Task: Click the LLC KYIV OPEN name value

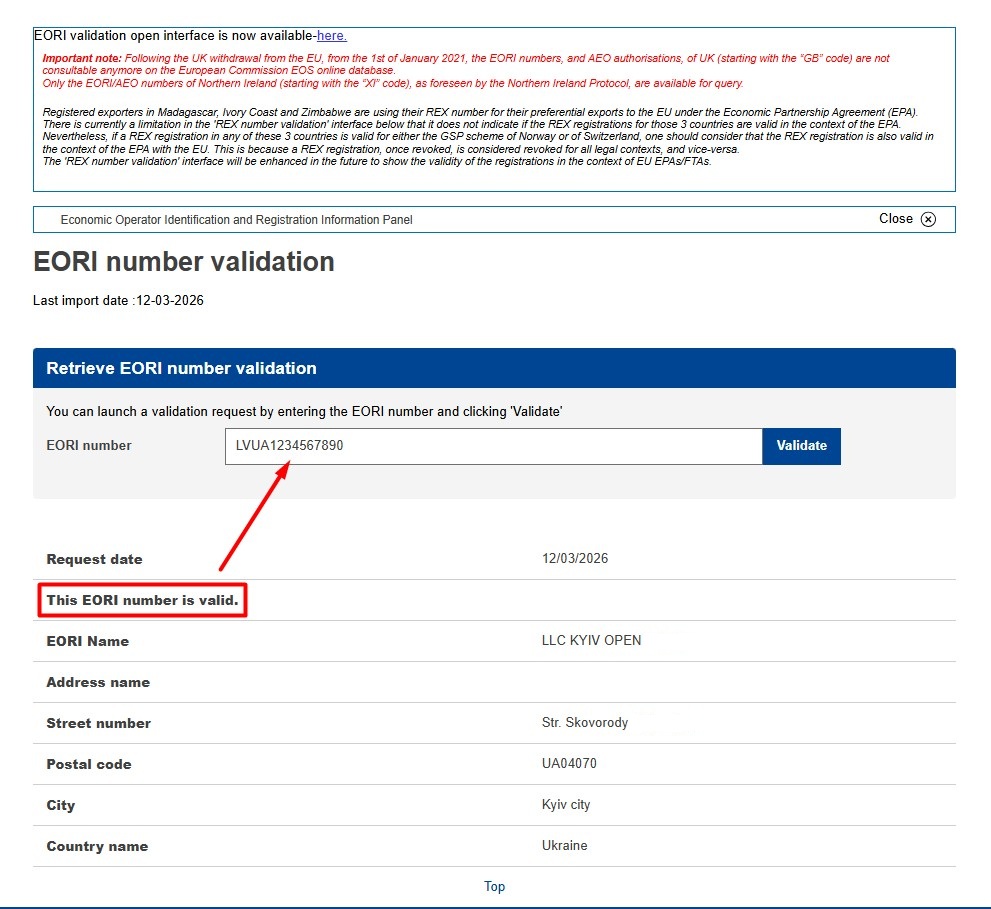Action: (x=591, y=641)
